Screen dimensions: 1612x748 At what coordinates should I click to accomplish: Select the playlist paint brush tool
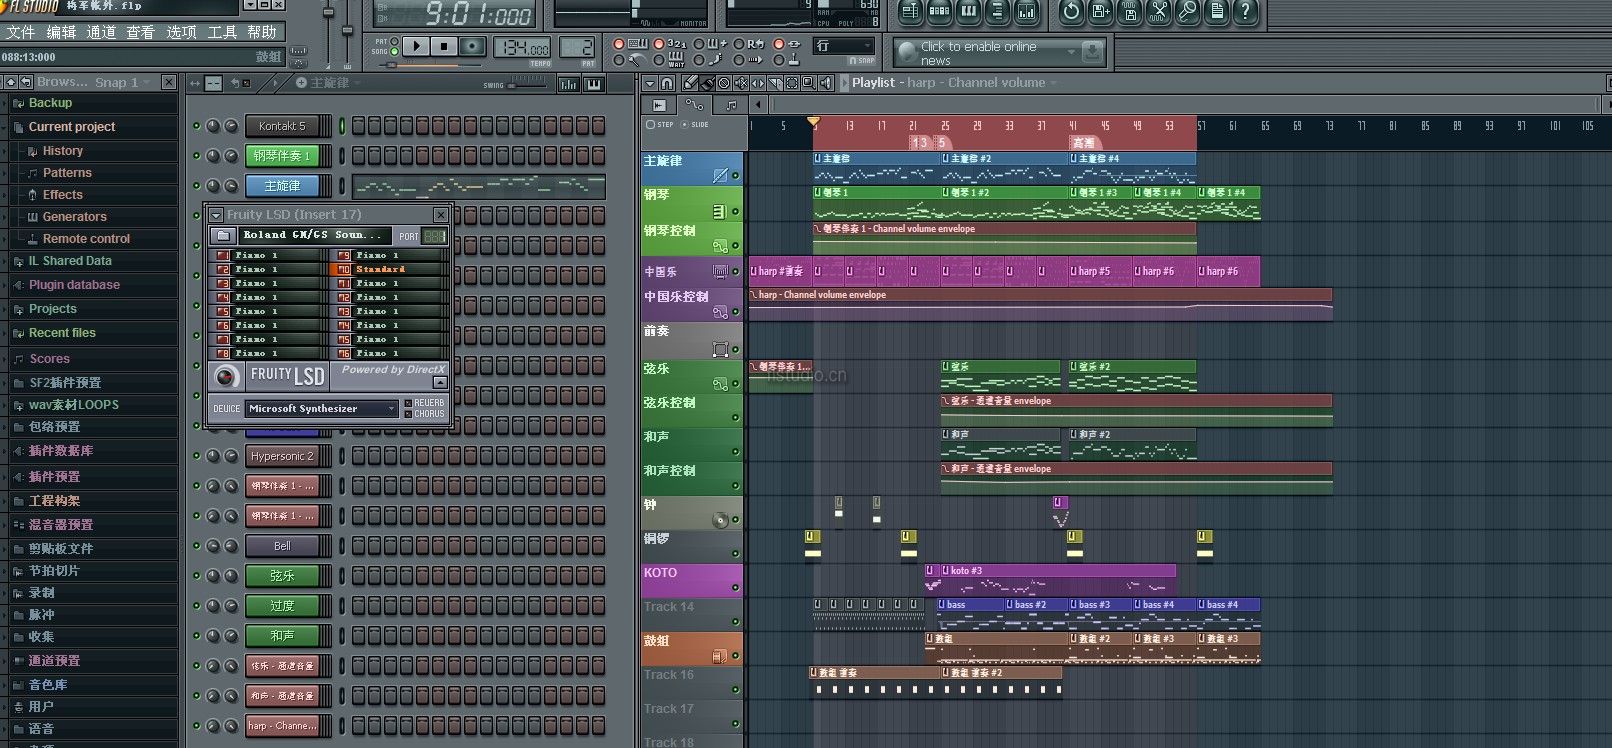point(708,83)
